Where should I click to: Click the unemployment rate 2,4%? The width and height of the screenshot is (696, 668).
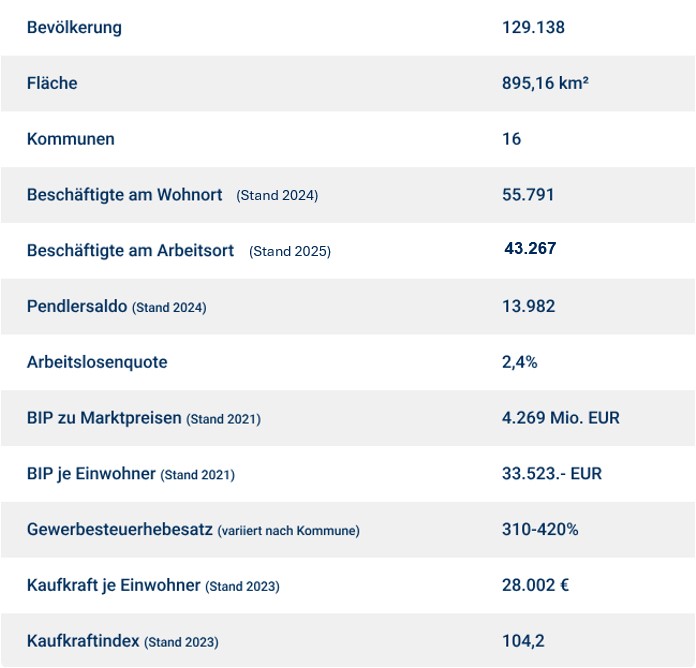pos(519,362)
